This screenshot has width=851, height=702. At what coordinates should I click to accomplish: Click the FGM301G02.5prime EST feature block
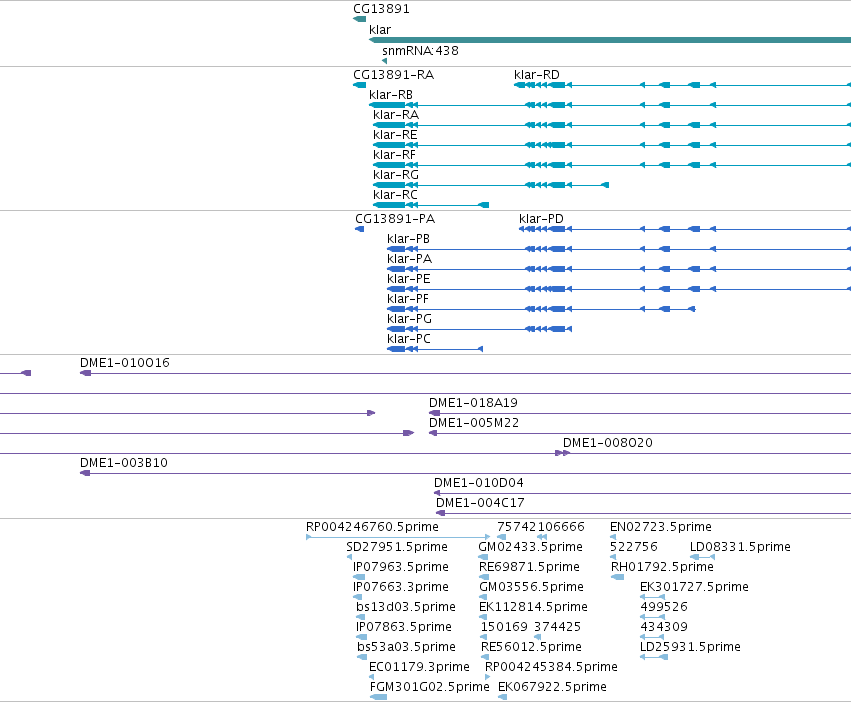coord(378,697)
